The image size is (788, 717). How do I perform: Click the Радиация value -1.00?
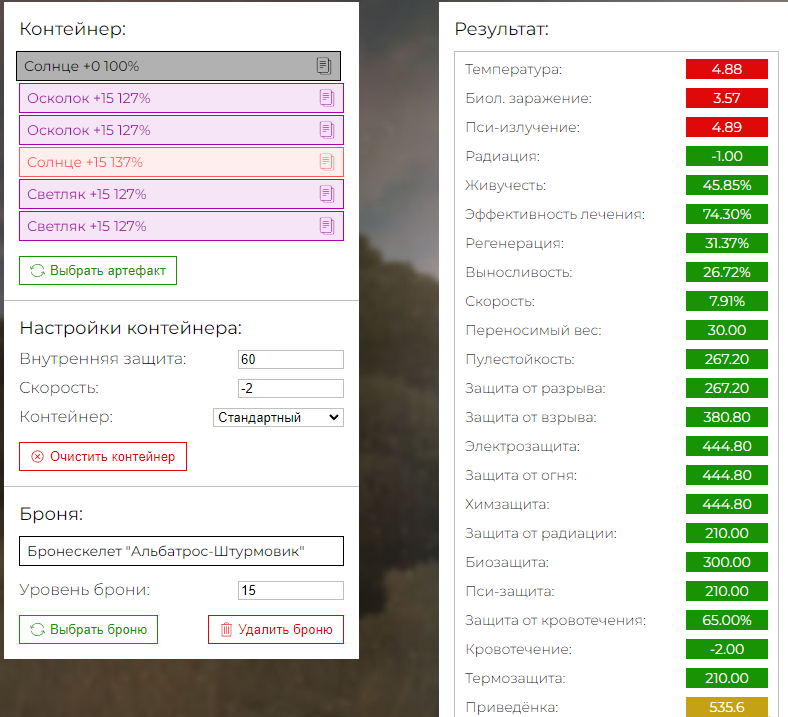pyautogui.click(x=727, y=156)
